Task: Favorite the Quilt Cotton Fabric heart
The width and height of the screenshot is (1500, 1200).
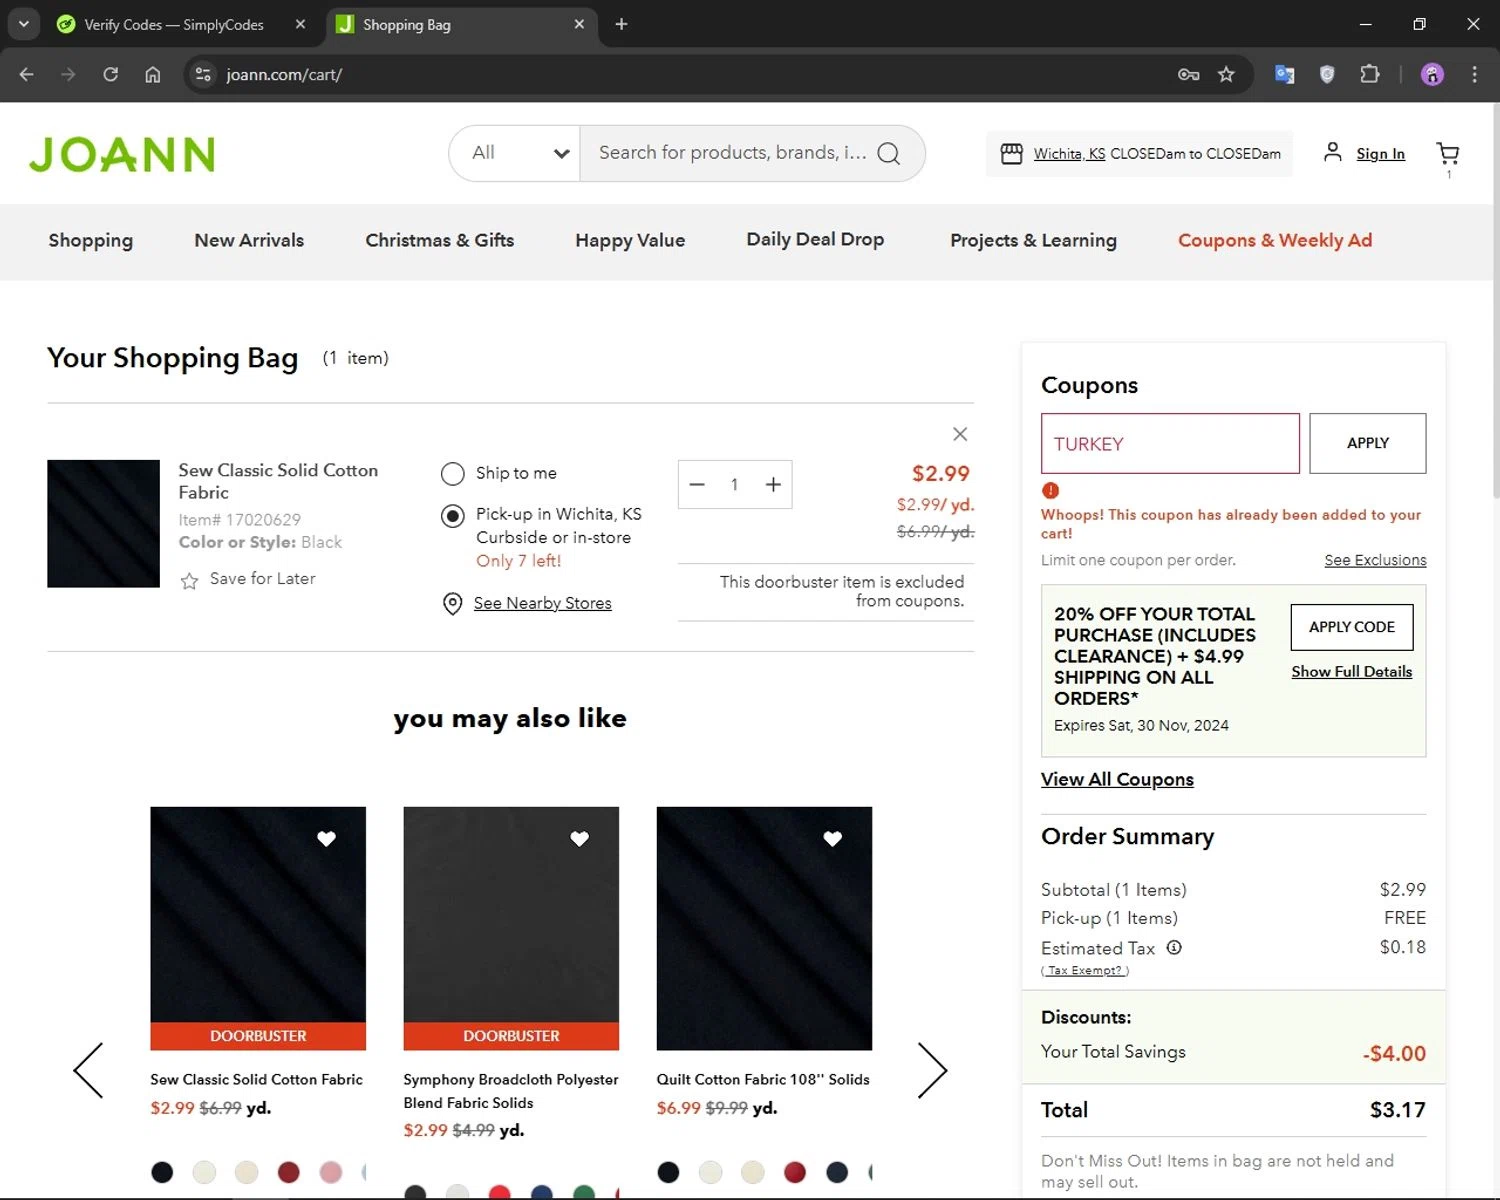Action: (x=832, y=839)
